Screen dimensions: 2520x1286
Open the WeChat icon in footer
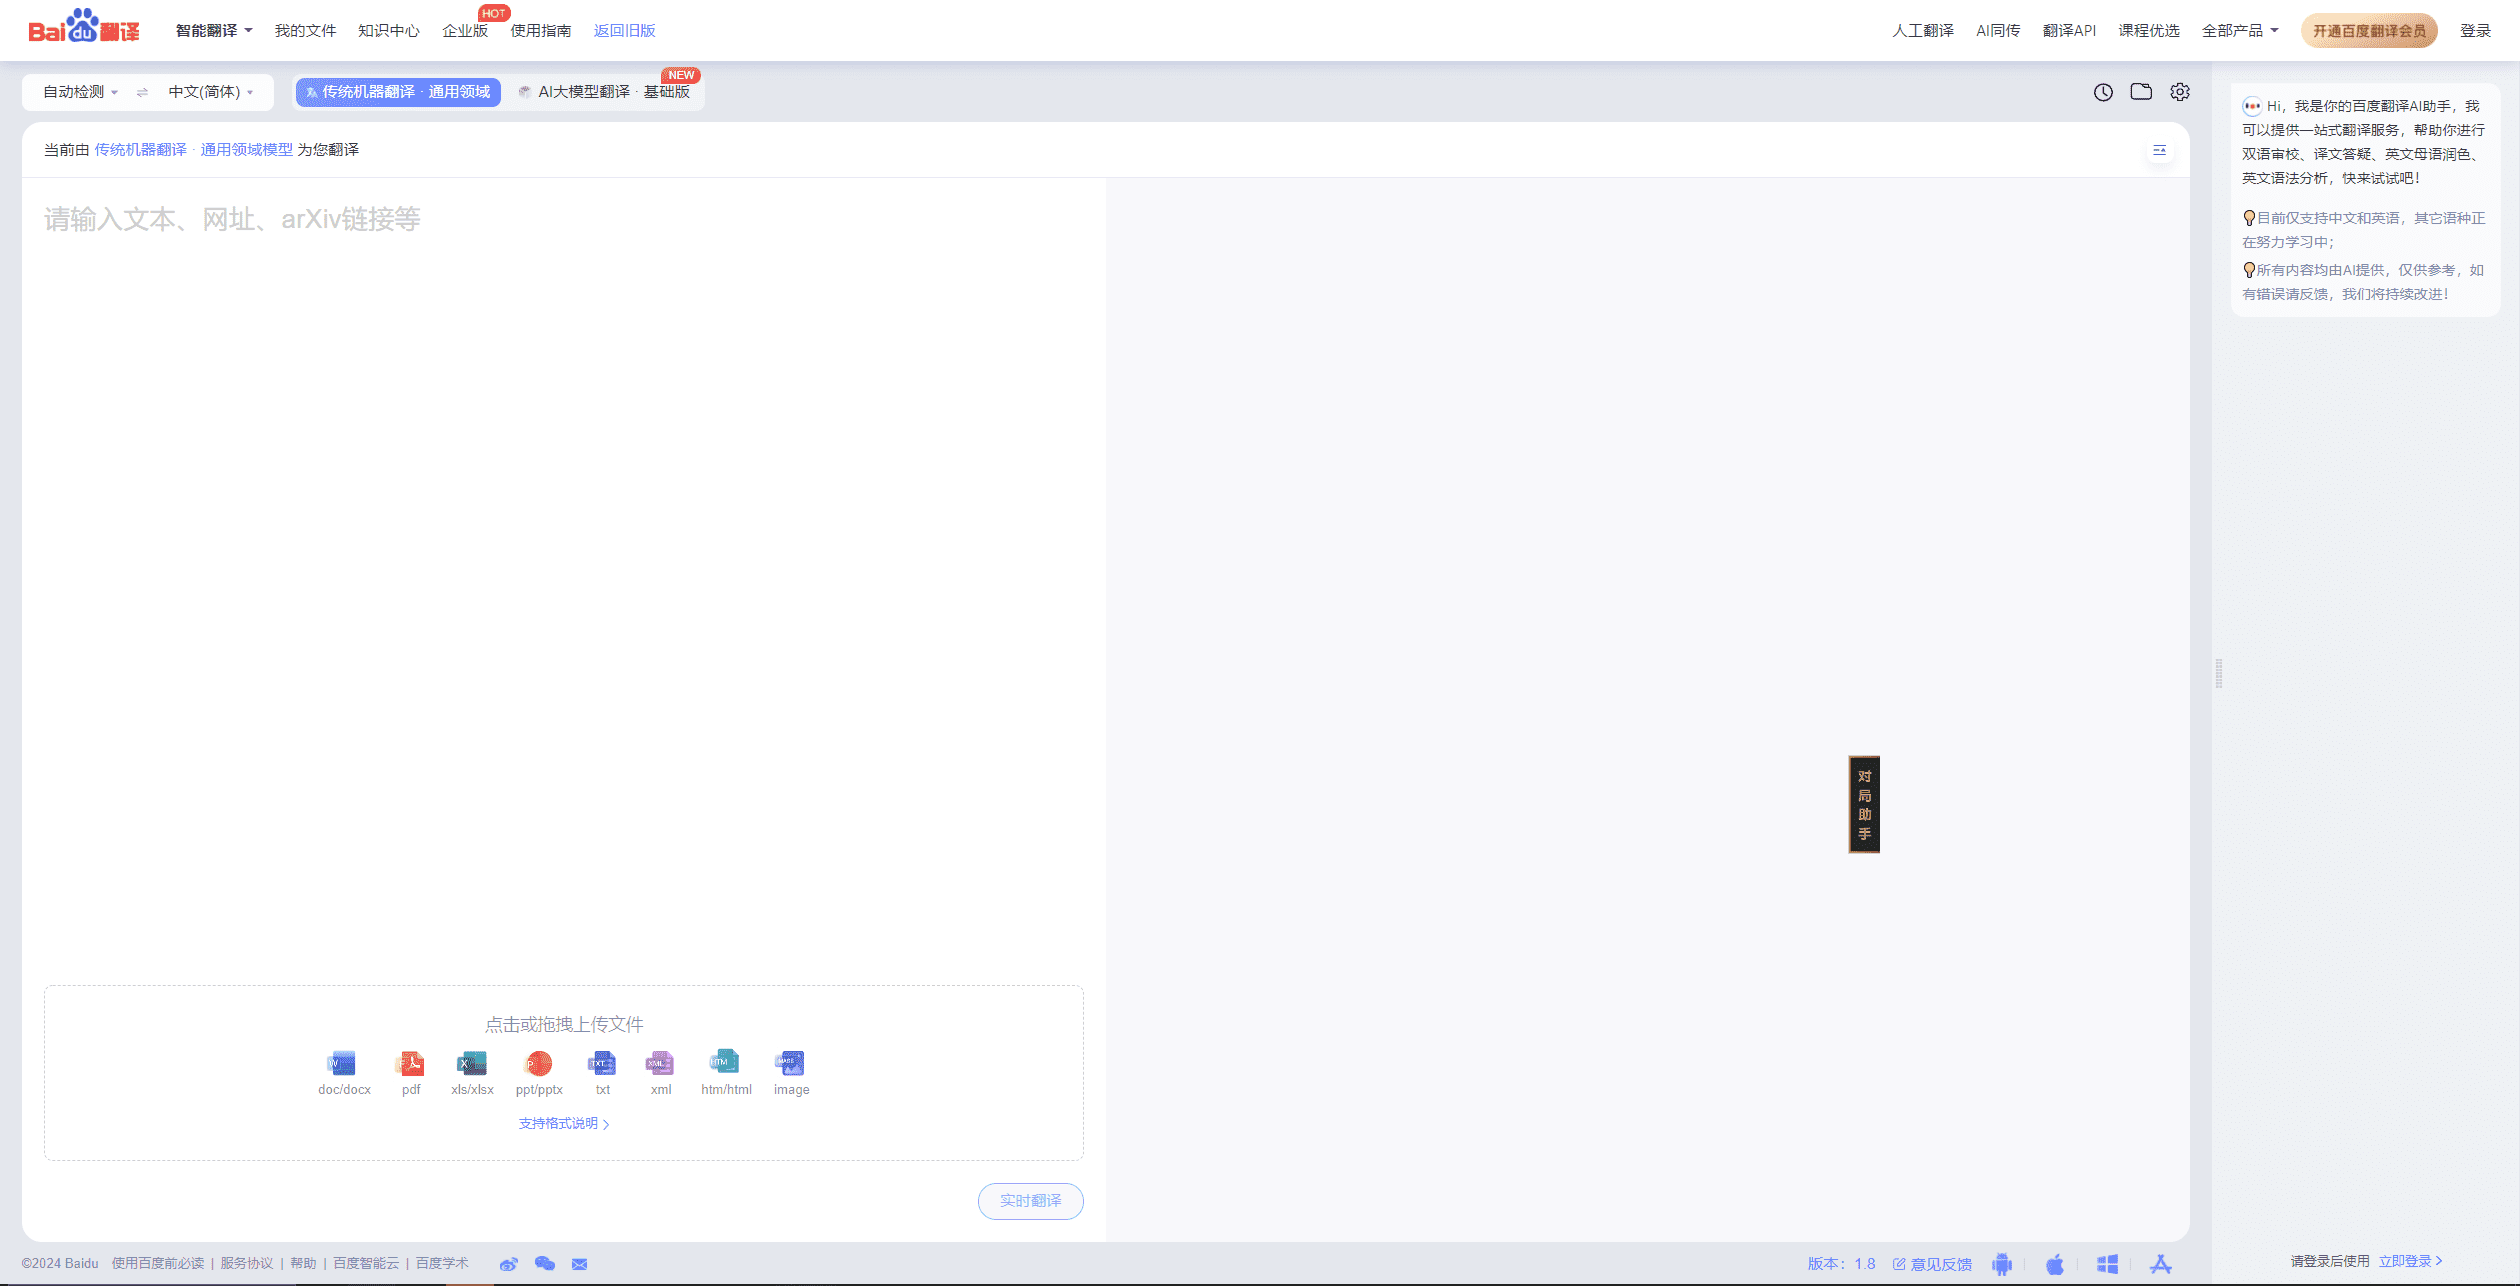[545, 1264]
